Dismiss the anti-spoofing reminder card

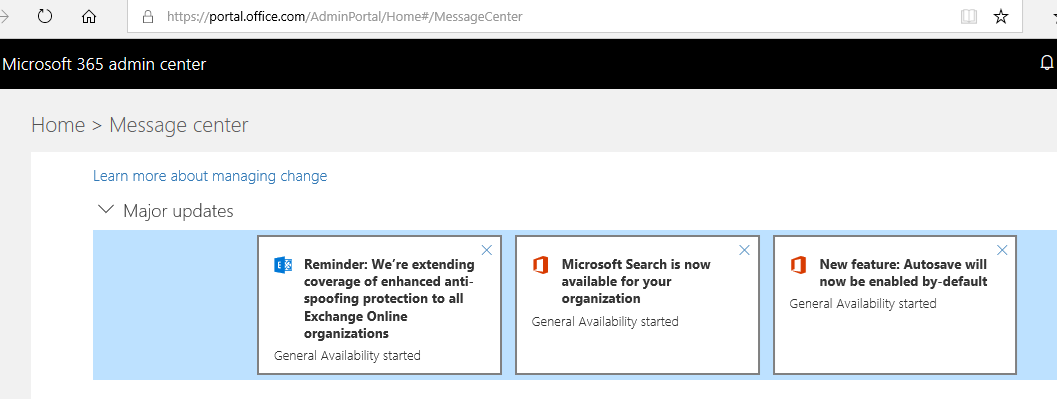tap(487, 250)
